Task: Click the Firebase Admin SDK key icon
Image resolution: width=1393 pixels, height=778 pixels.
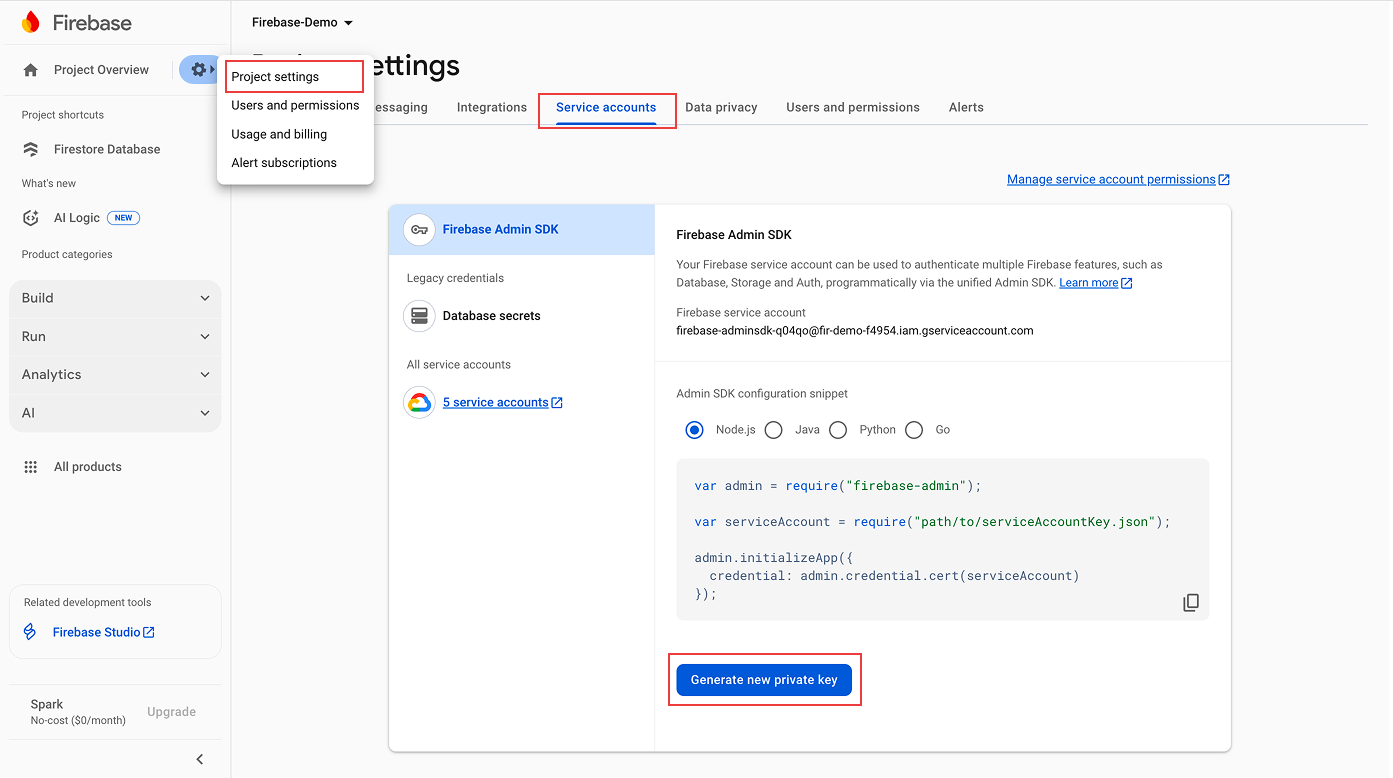Action: pos(419,229)
